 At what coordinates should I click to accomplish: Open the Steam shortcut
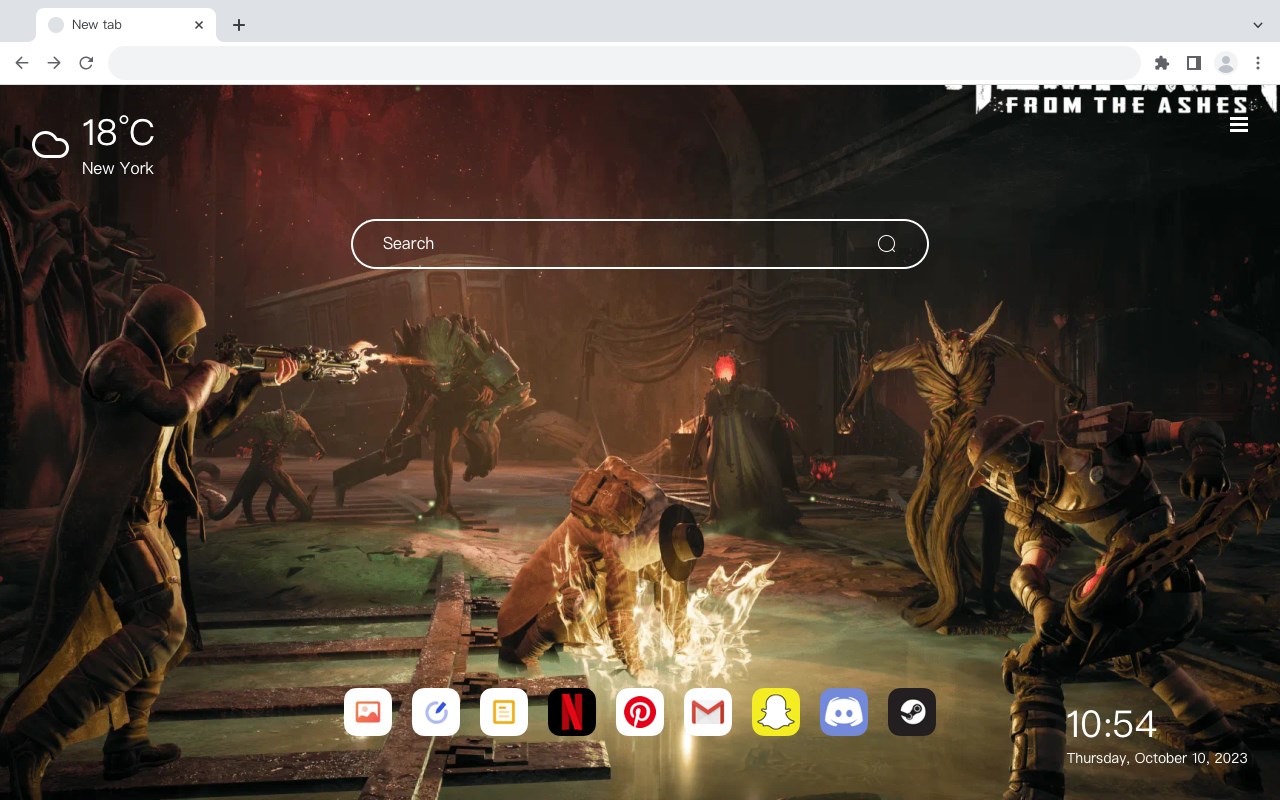click(x=912, y=712)
